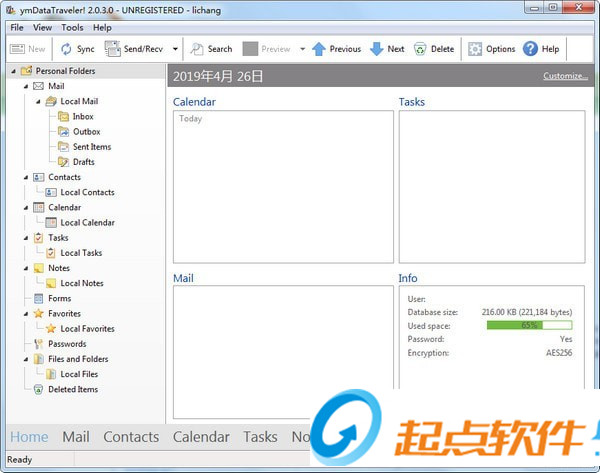
Task: Switch to the Tasks bottom tab
Action: [260, 437]
